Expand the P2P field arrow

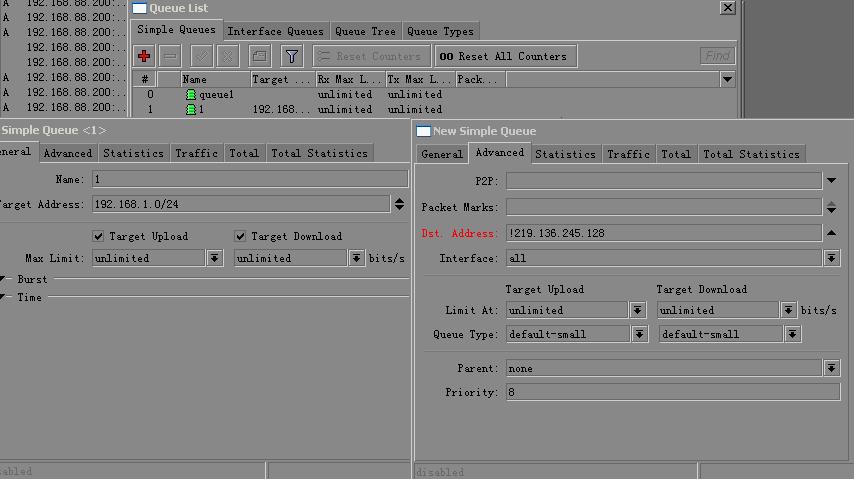(831, 180)
